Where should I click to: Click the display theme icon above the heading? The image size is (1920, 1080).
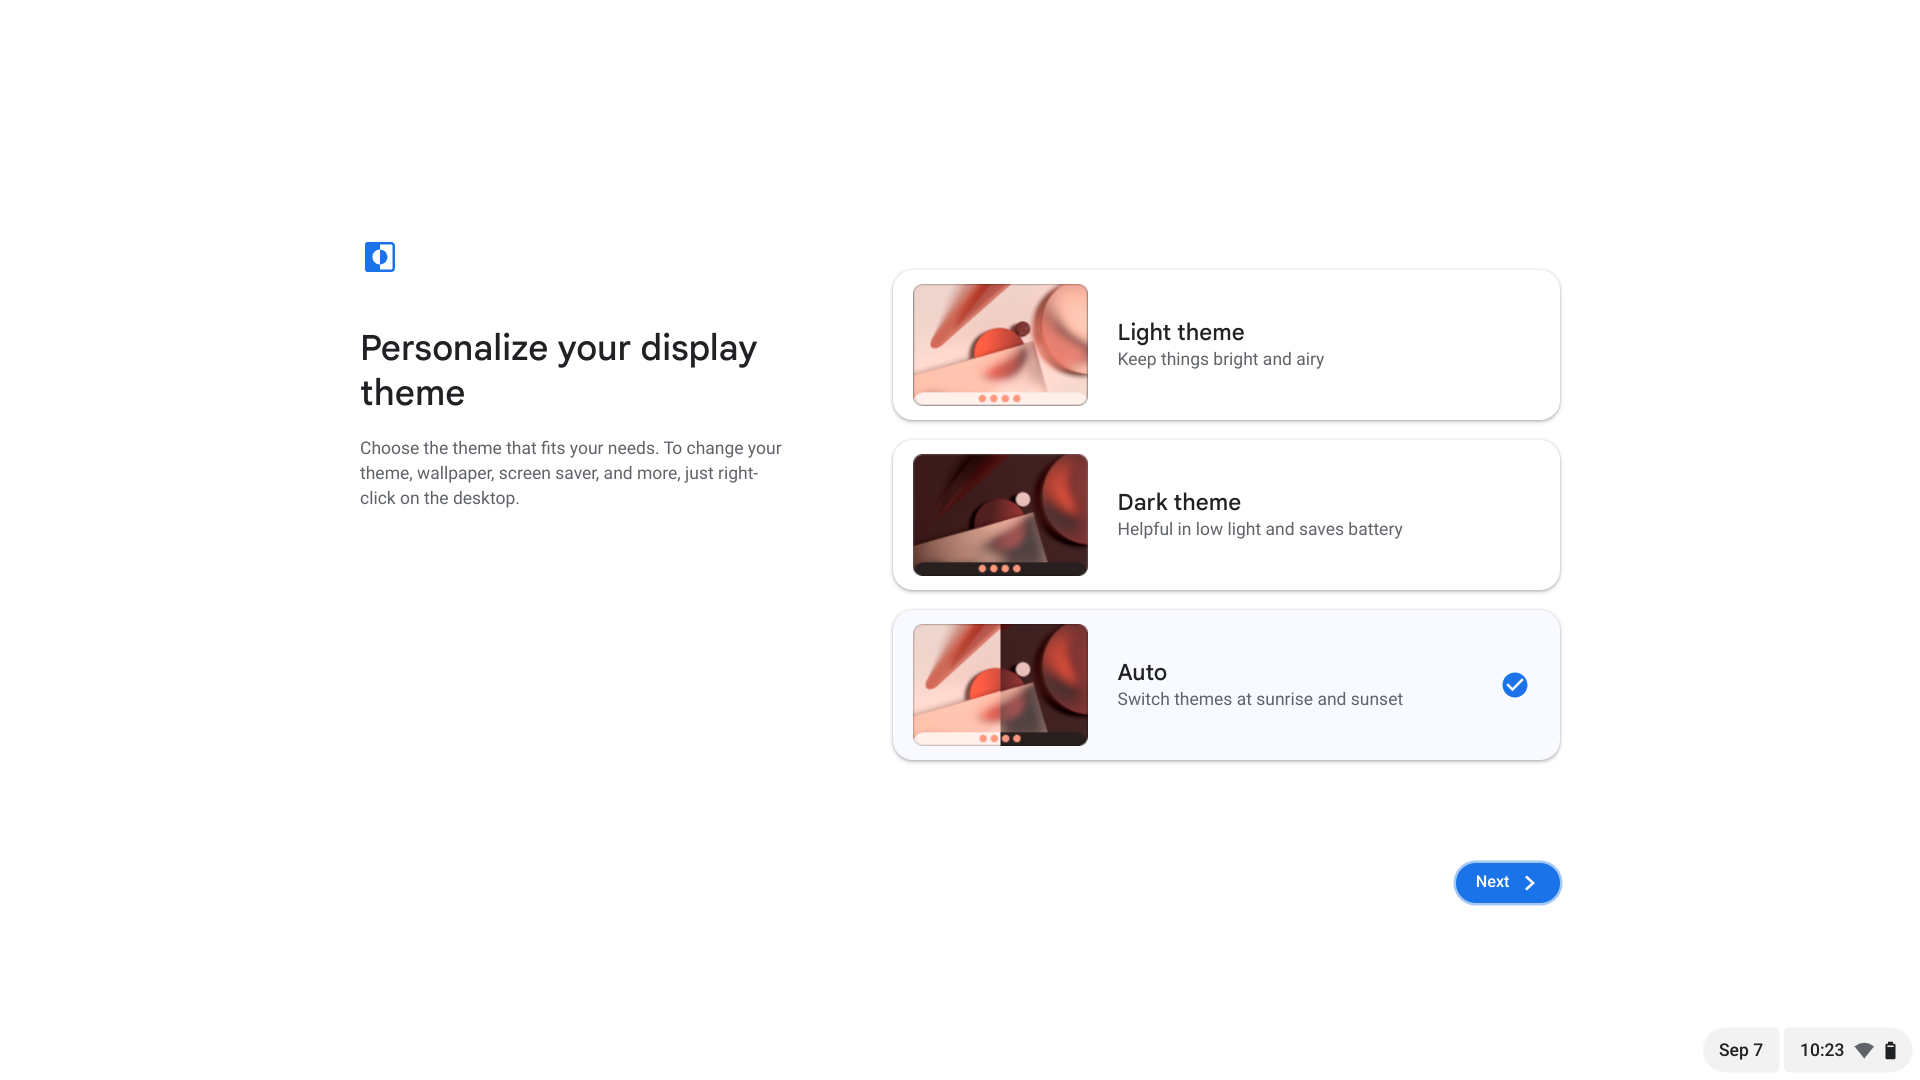(379, 257)
